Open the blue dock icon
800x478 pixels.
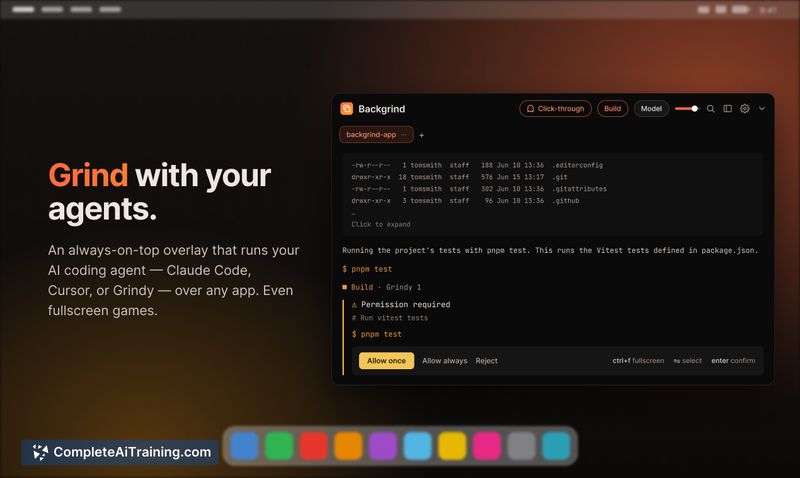[x=244, y=446]
